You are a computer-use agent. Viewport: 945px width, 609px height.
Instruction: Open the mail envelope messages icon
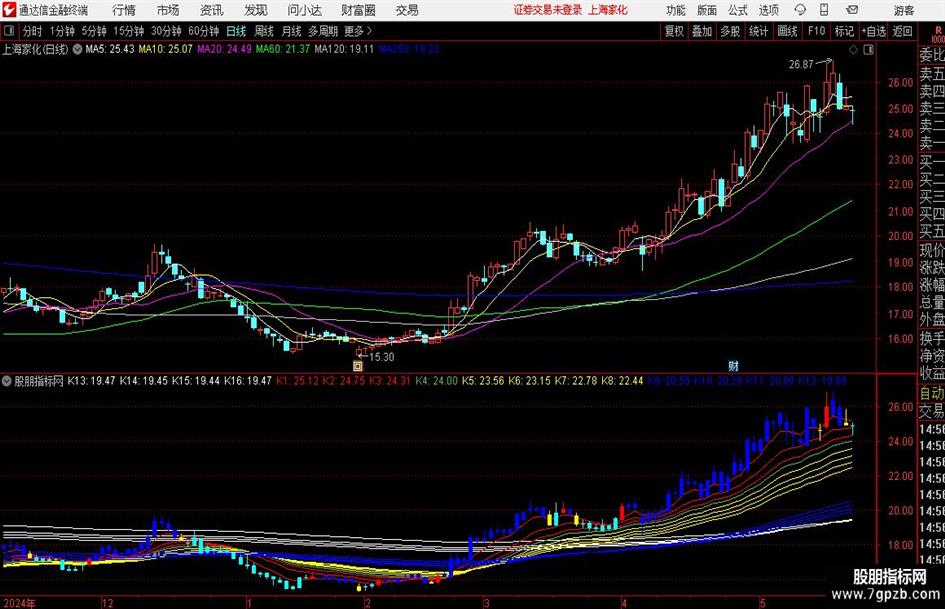click(852, 10)
